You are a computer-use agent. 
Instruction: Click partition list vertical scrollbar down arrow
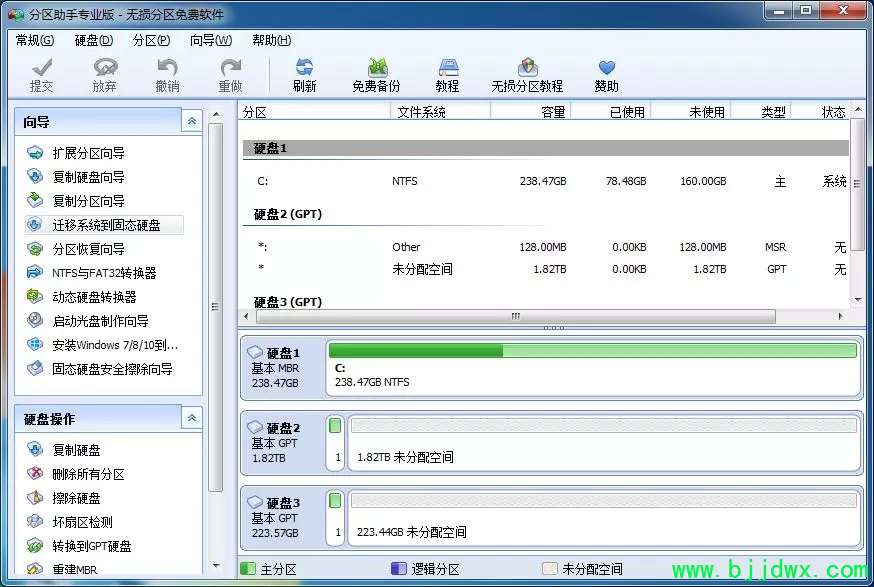coord(858,300)
